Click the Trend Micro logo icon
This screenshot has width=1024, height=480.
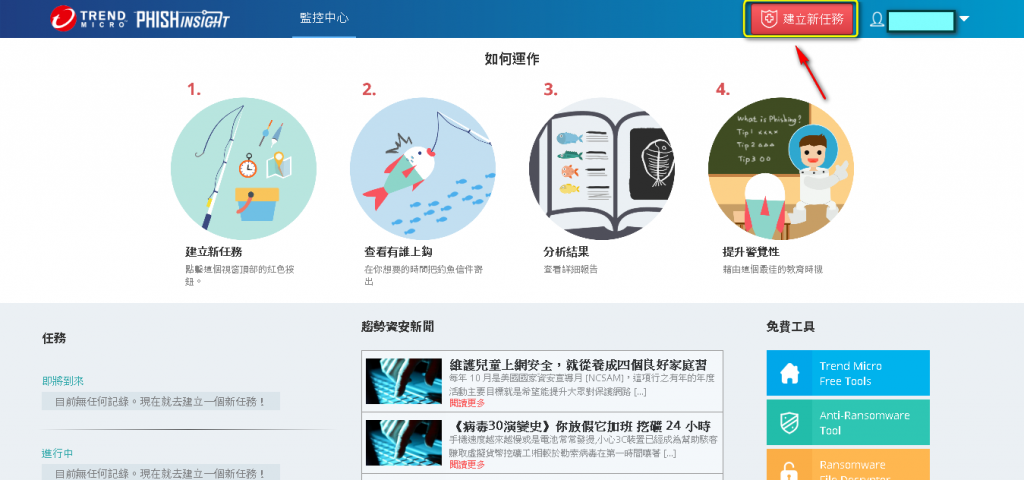pos(63,18)
